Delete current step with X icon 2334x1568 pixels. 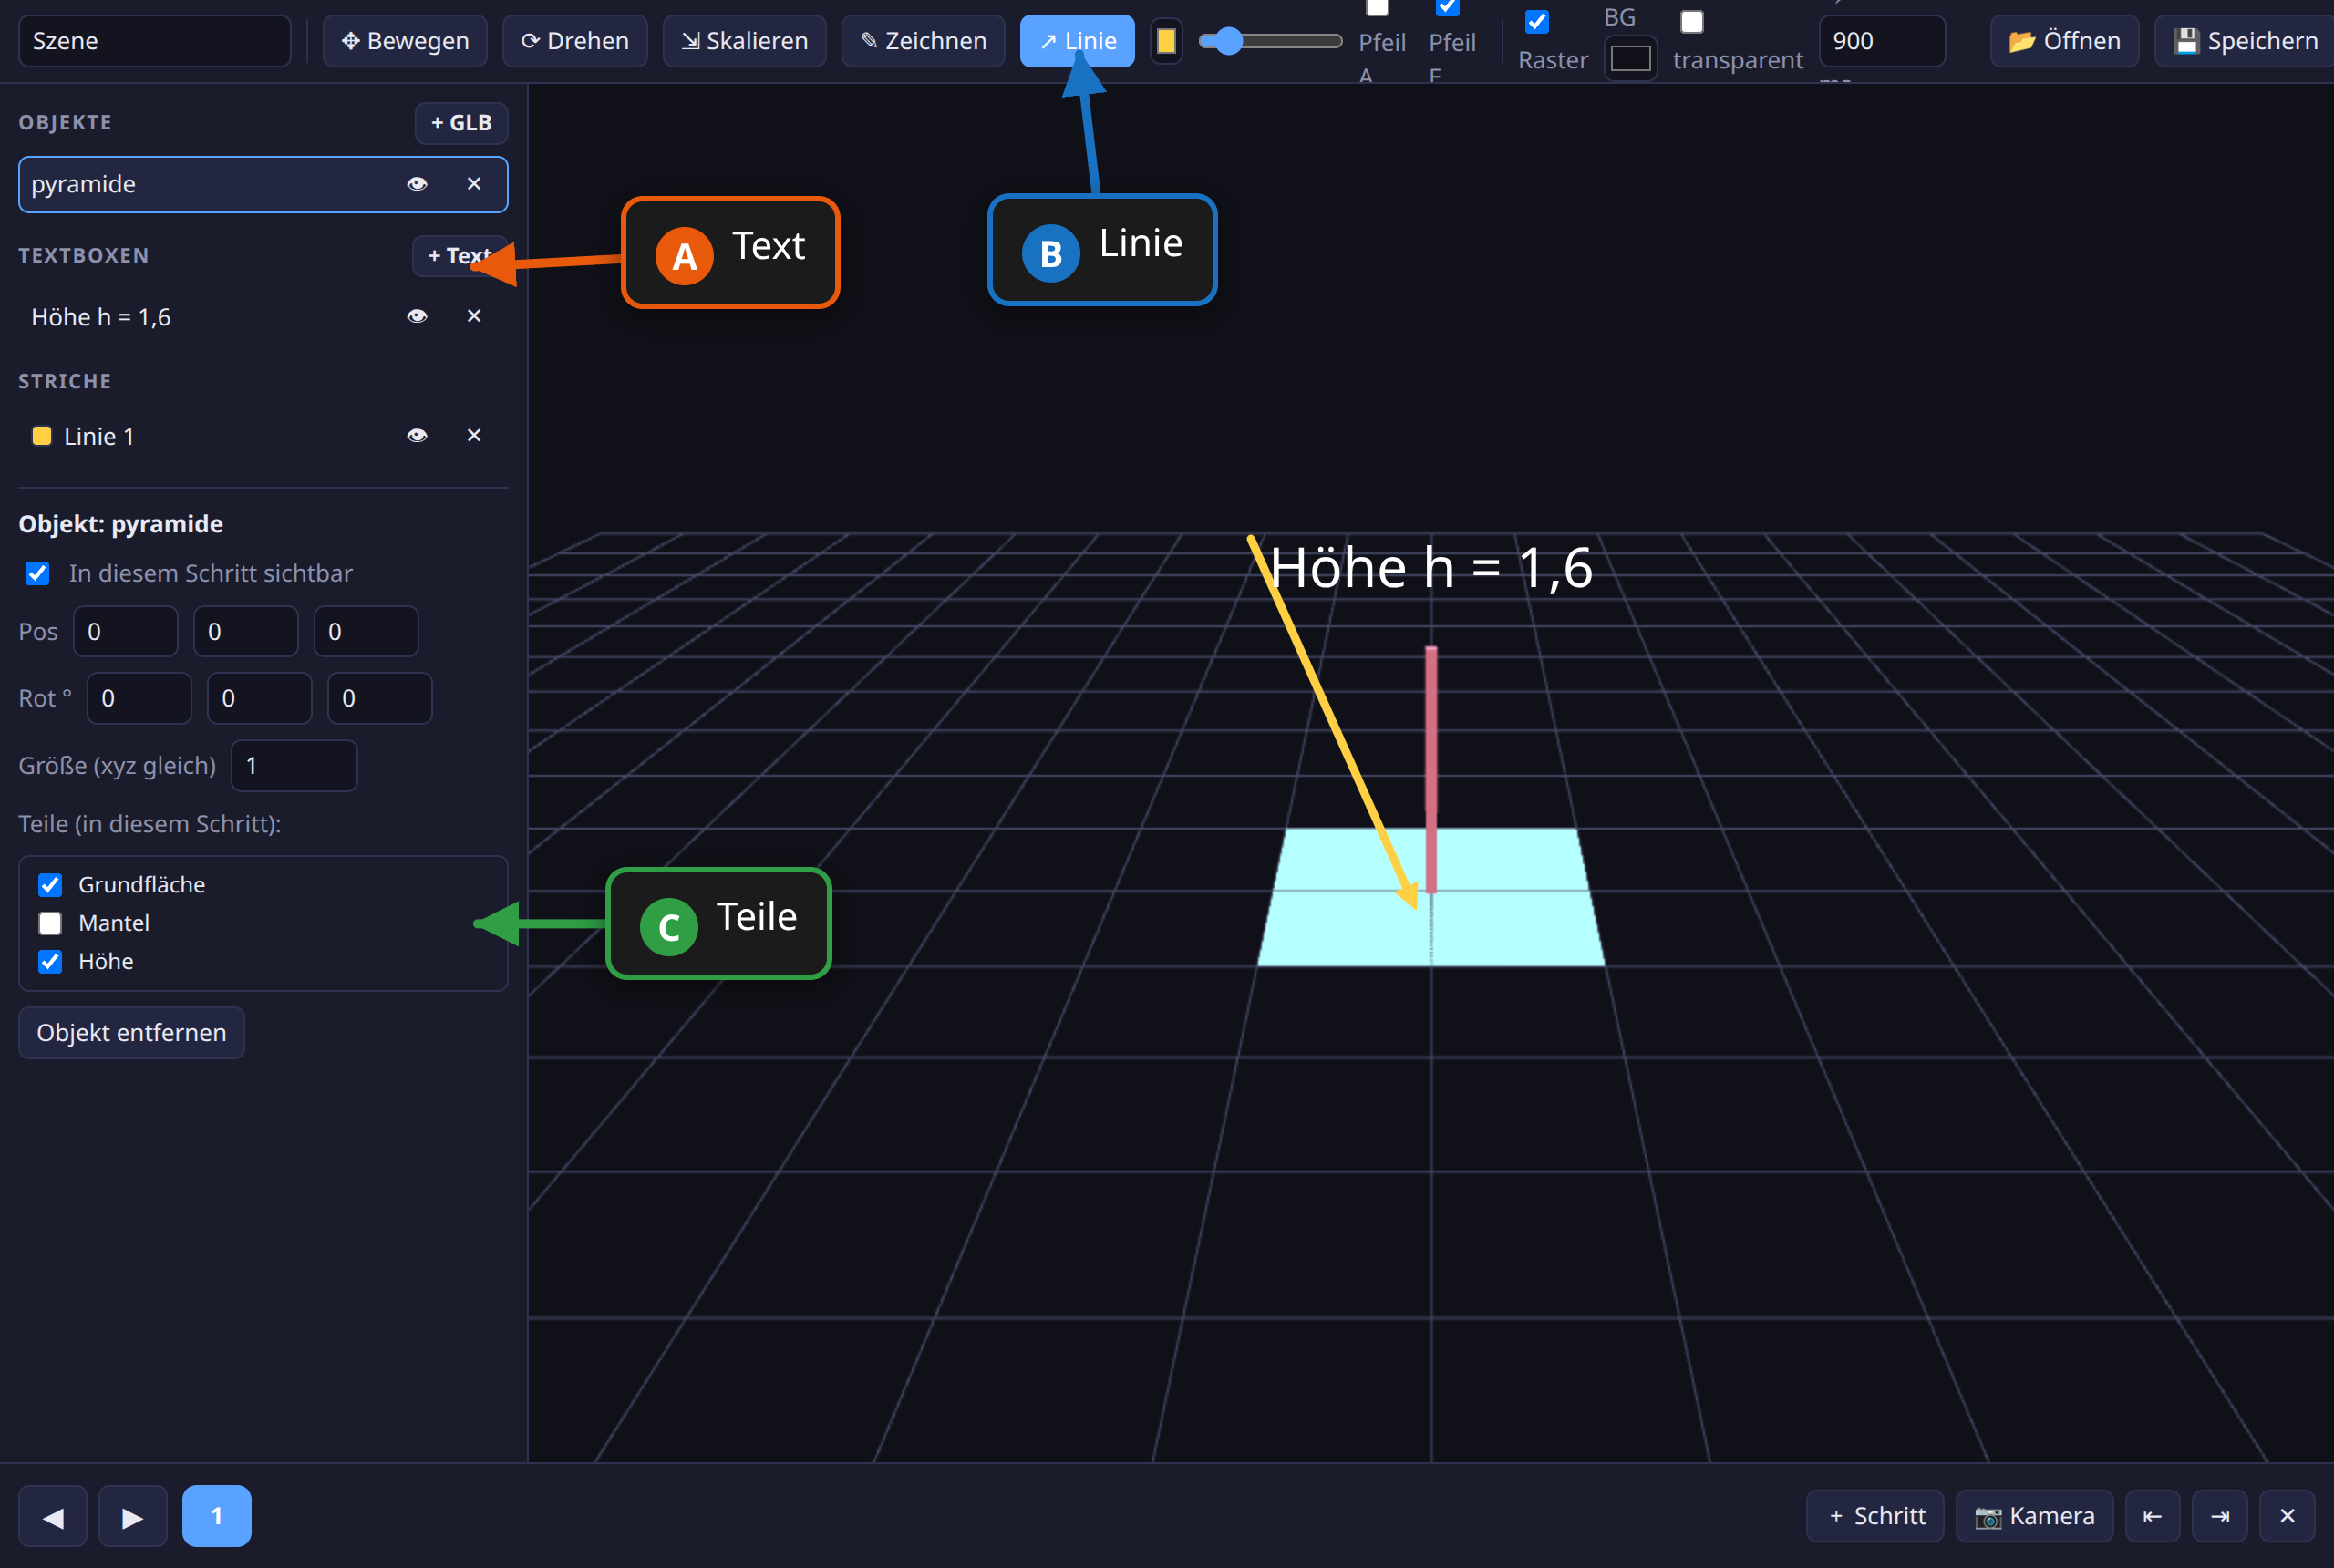point(2287,1516)
